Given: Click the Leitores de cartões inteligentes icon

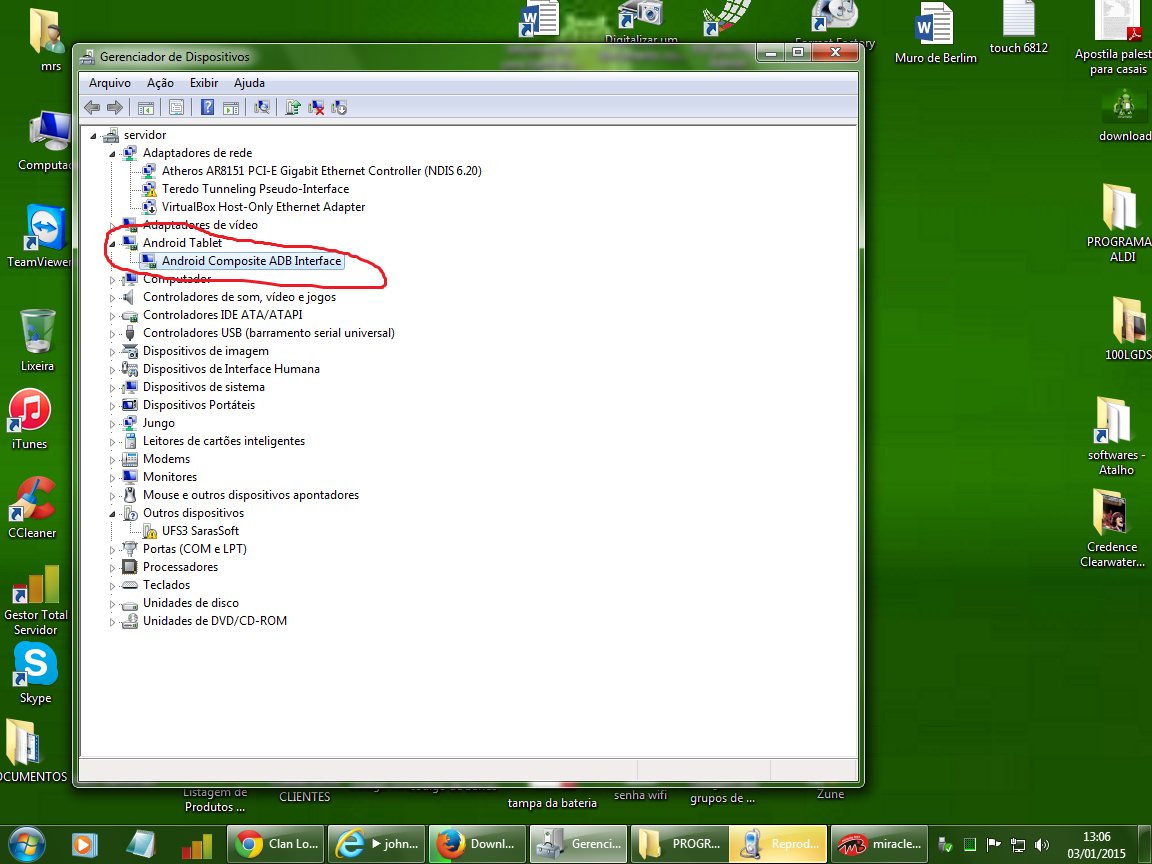Looking at the screenshot, I should click(130, 441).
